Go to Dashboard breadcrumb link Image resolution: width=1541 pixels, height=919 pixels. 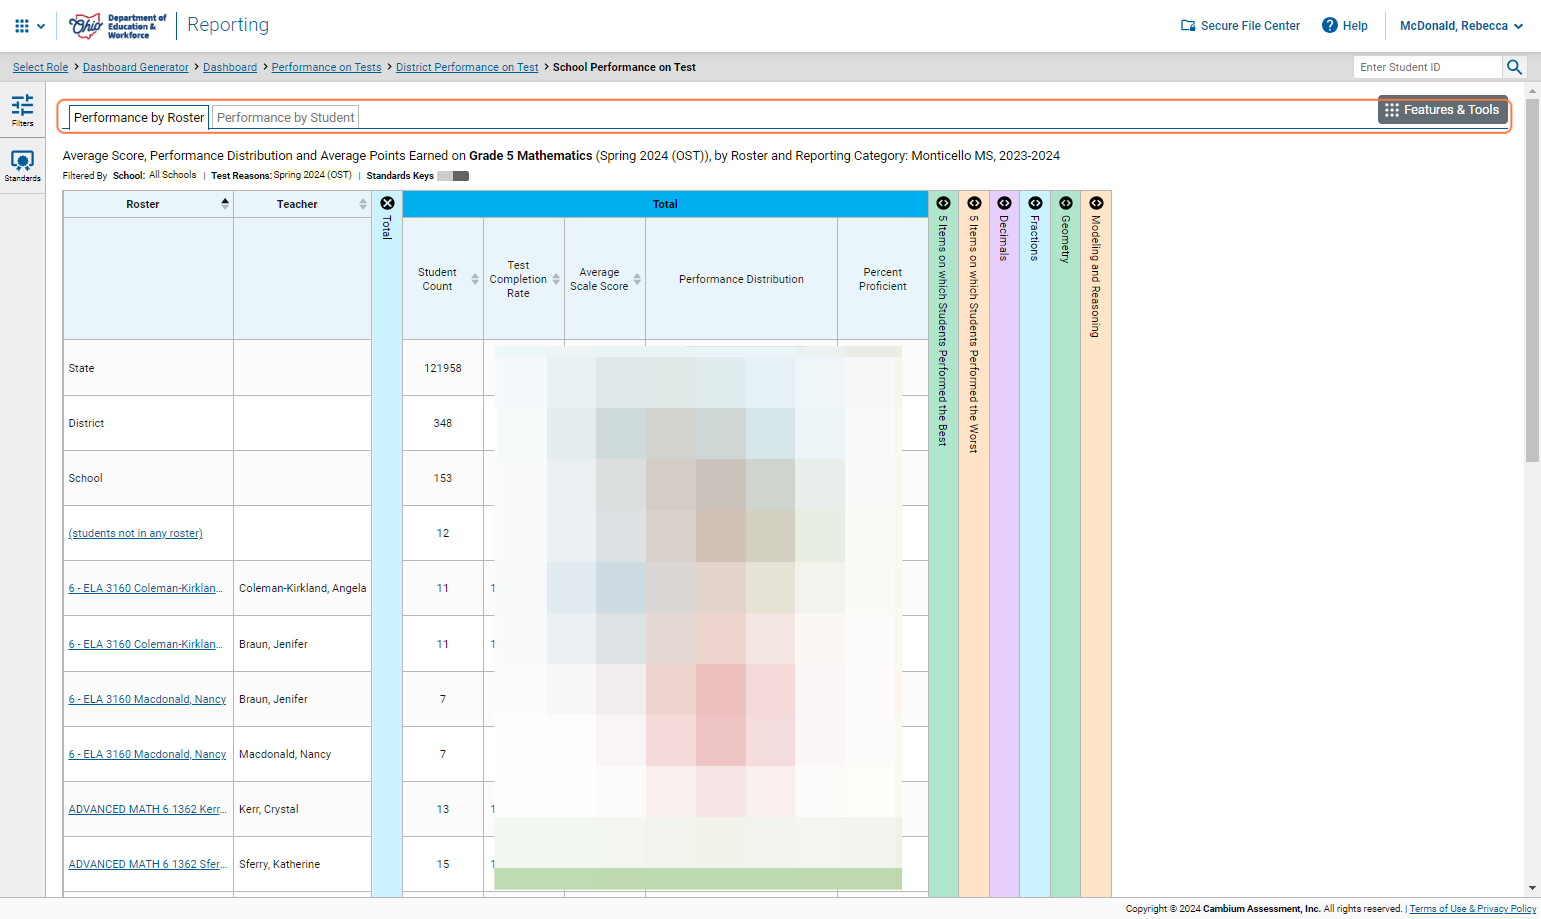230,67
